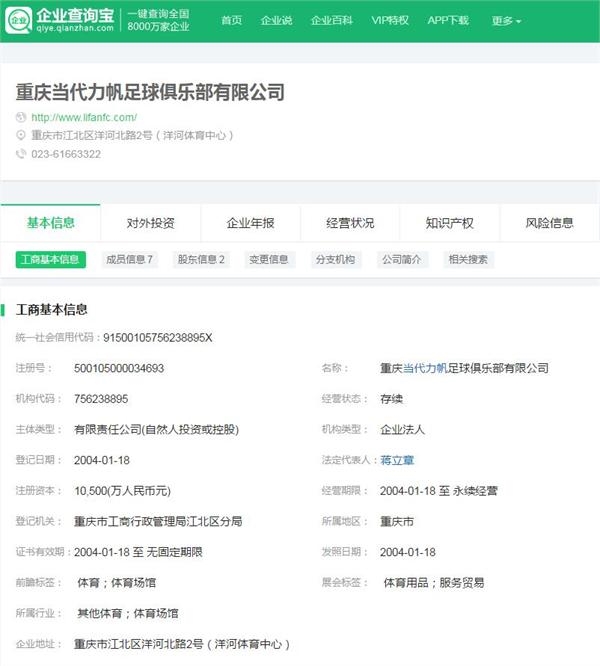Click the 企业地址 value at bottom
This screenshot has height=666, width=600.
click(x=182, y=644)
